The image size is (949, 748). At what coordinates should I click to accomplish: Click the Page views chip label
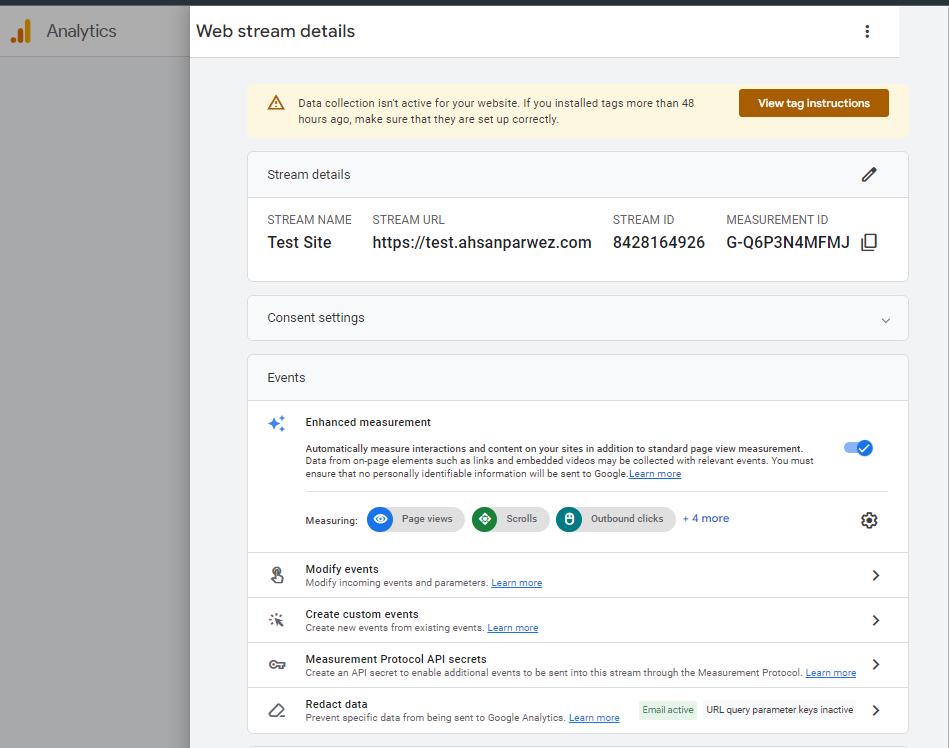pos(427,519)
